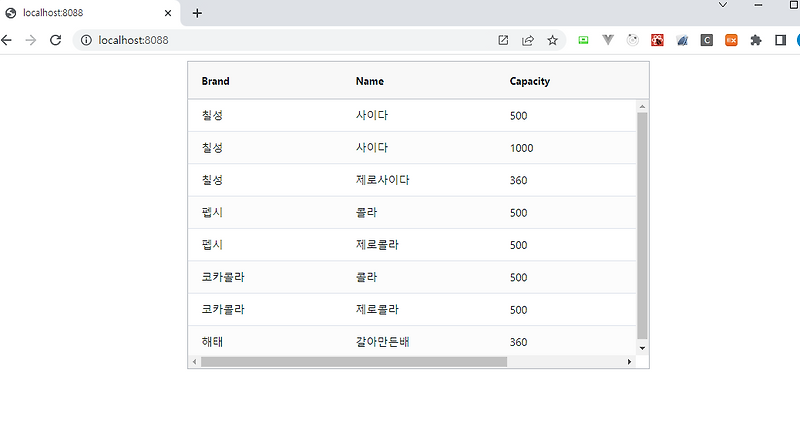Click the orange extension icon
The width and height of the screenshot is (800, 430).
(x=731, y=40)
